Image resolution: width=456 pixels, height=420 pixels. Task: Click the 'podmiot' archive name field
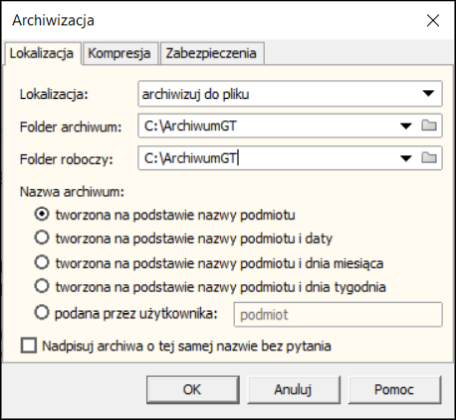tap(338, 314)
